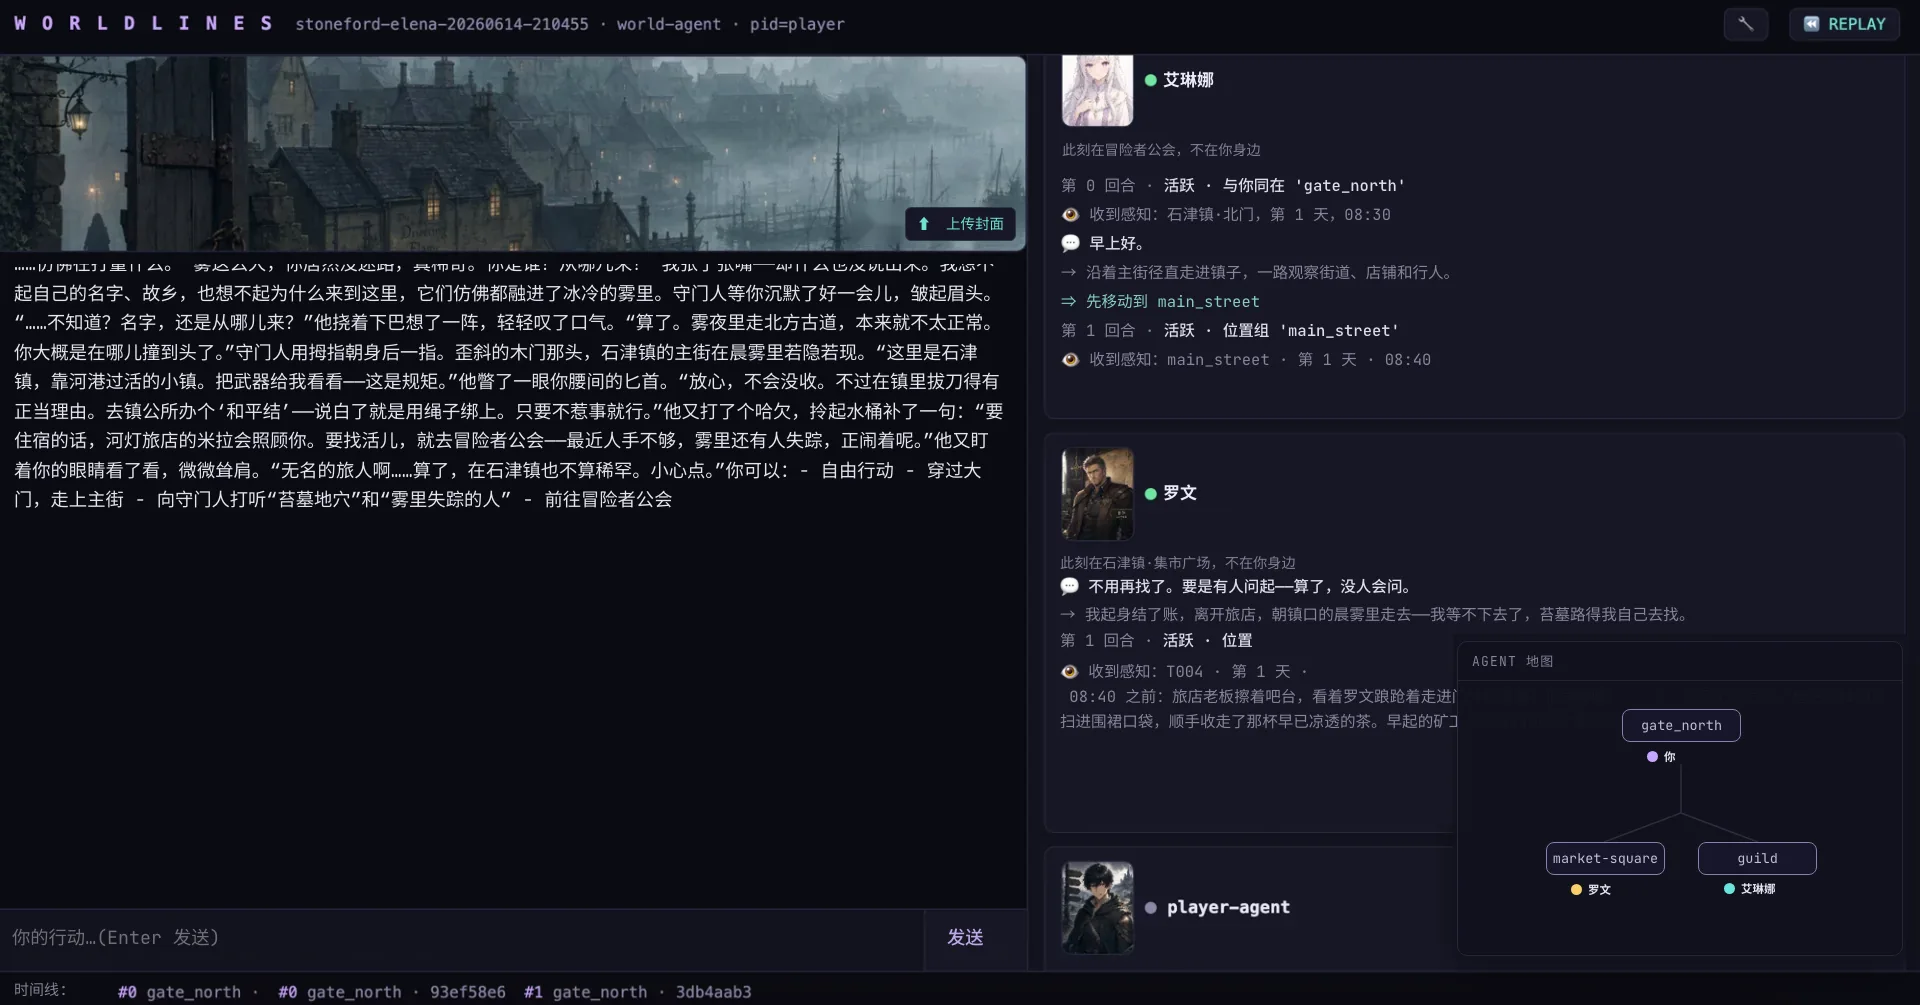Viewport: 1920px width, 1005px height.
Task: Select the guild map node
Action: [x=1757, y=858]
